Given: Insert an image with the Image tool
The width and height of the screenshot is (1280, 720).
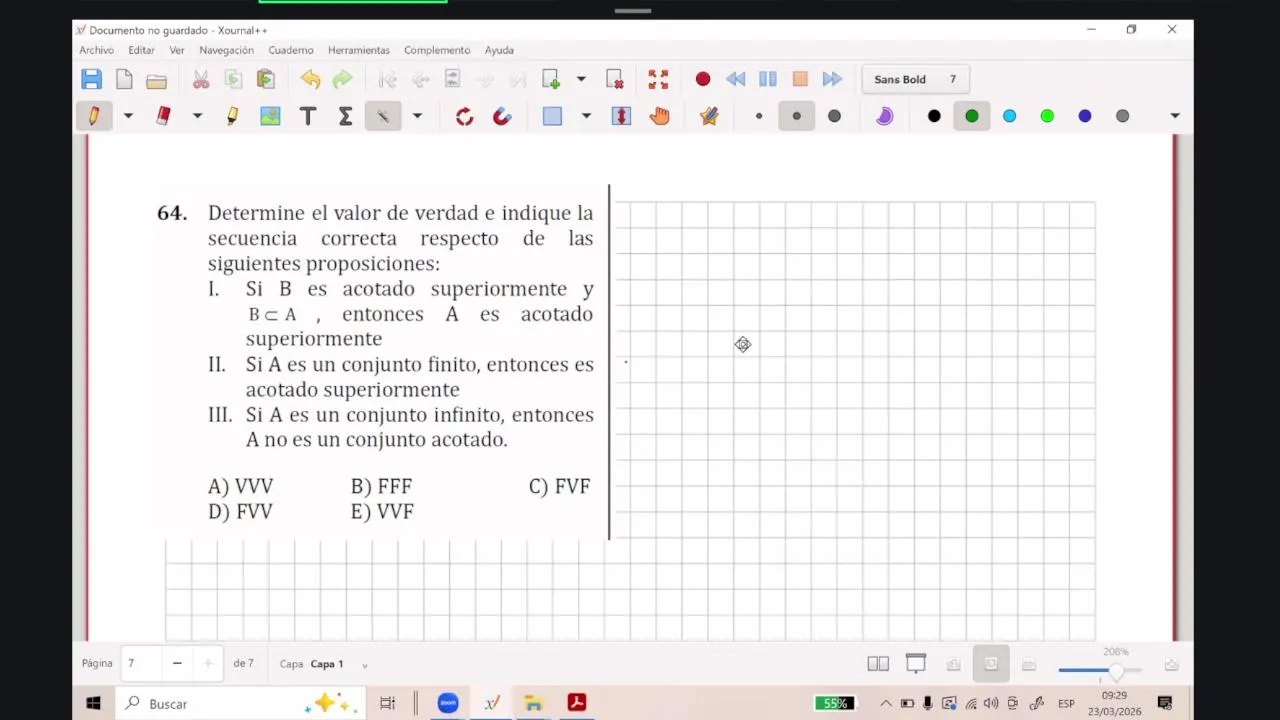Looking at the screenshot, I should pyautogui.click(x=270, y=116).
